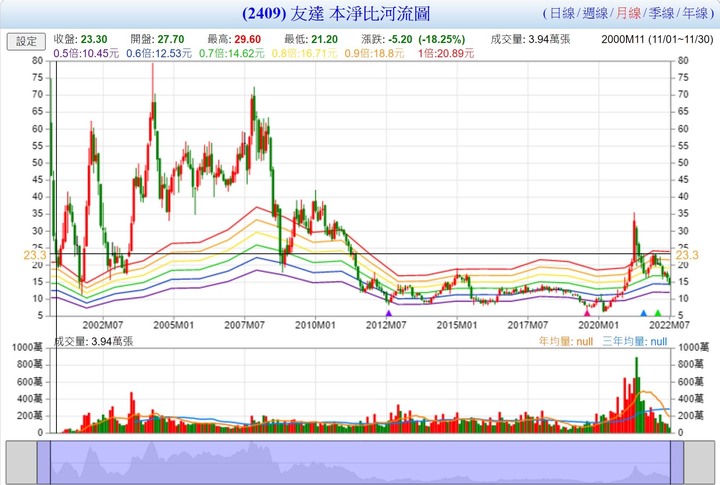Image resolution: width=720 pixels, height=485 pixels.
Task: Click the blue triangle marker on time axis
Action: (643, 313)
